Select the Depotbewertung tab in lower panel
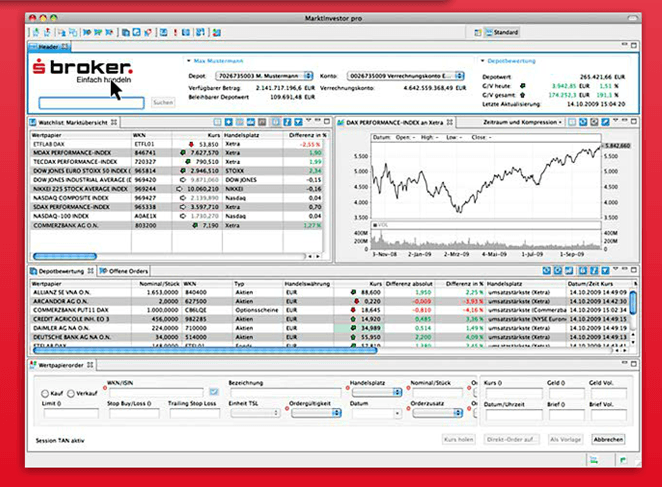Image resolution: width=663 pixels, height=488 pixels. [61, 271]
